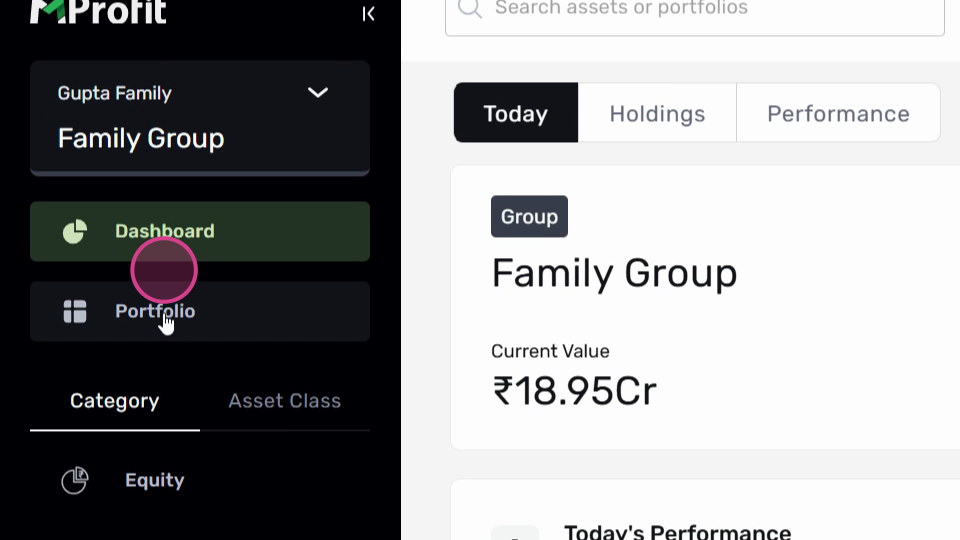This screenshot has width=960, height=540.
Task: Switch to the Asset Class tab
Action: coord(285,401)
